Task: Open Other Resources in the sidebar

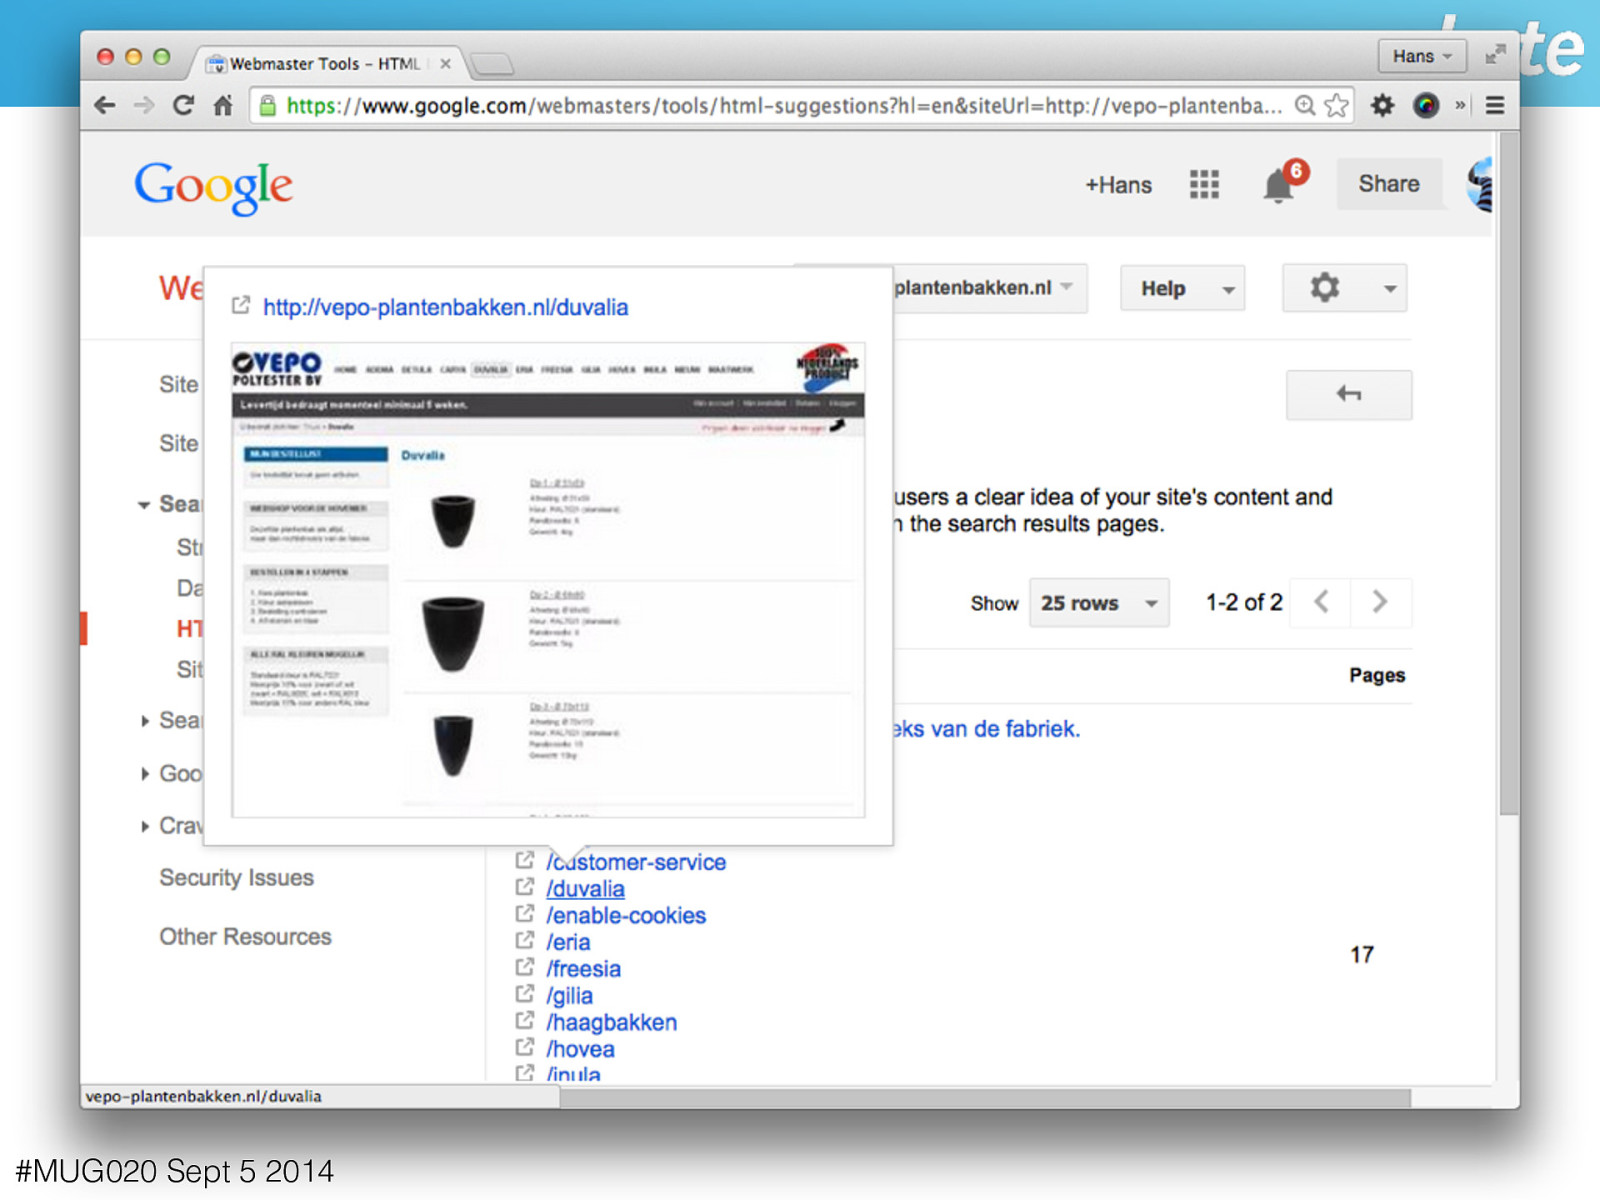Action: coord(245,937)
